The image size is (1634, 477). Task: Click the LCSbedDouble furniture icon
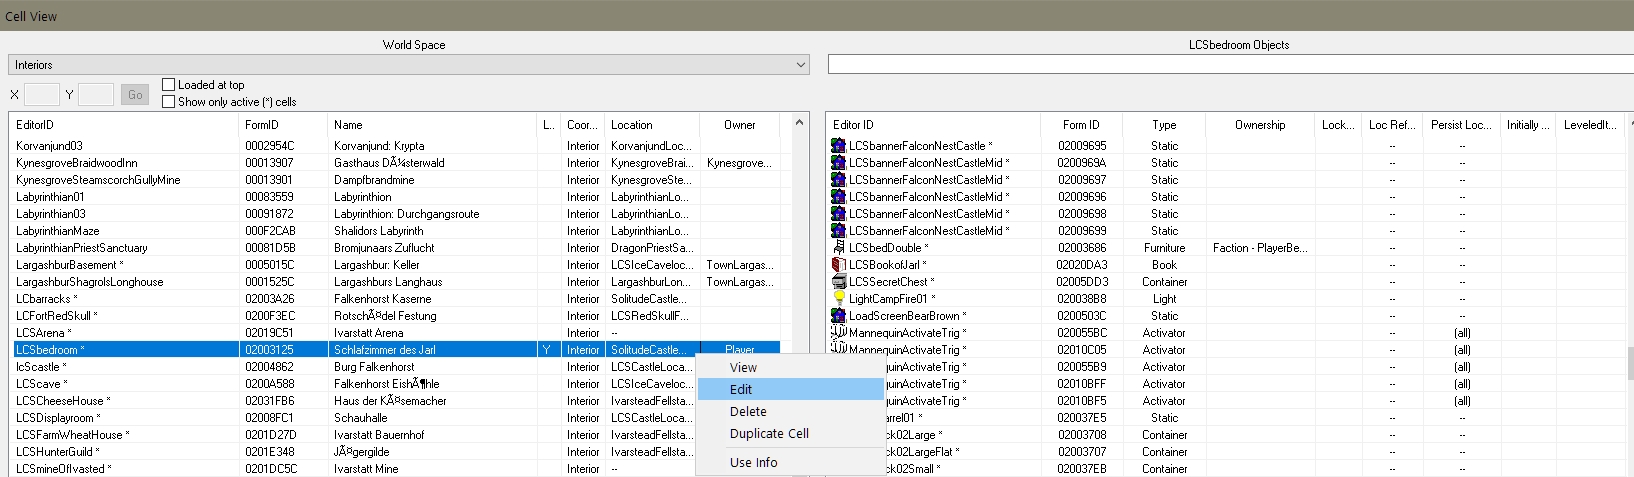click(x=838, y=248)
